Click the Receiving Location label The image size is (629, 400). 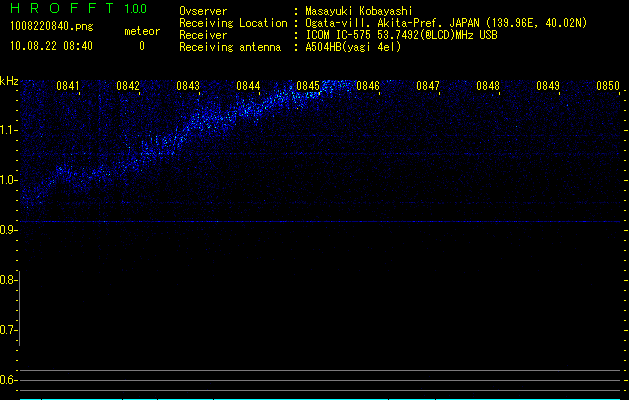click(233, 23)
